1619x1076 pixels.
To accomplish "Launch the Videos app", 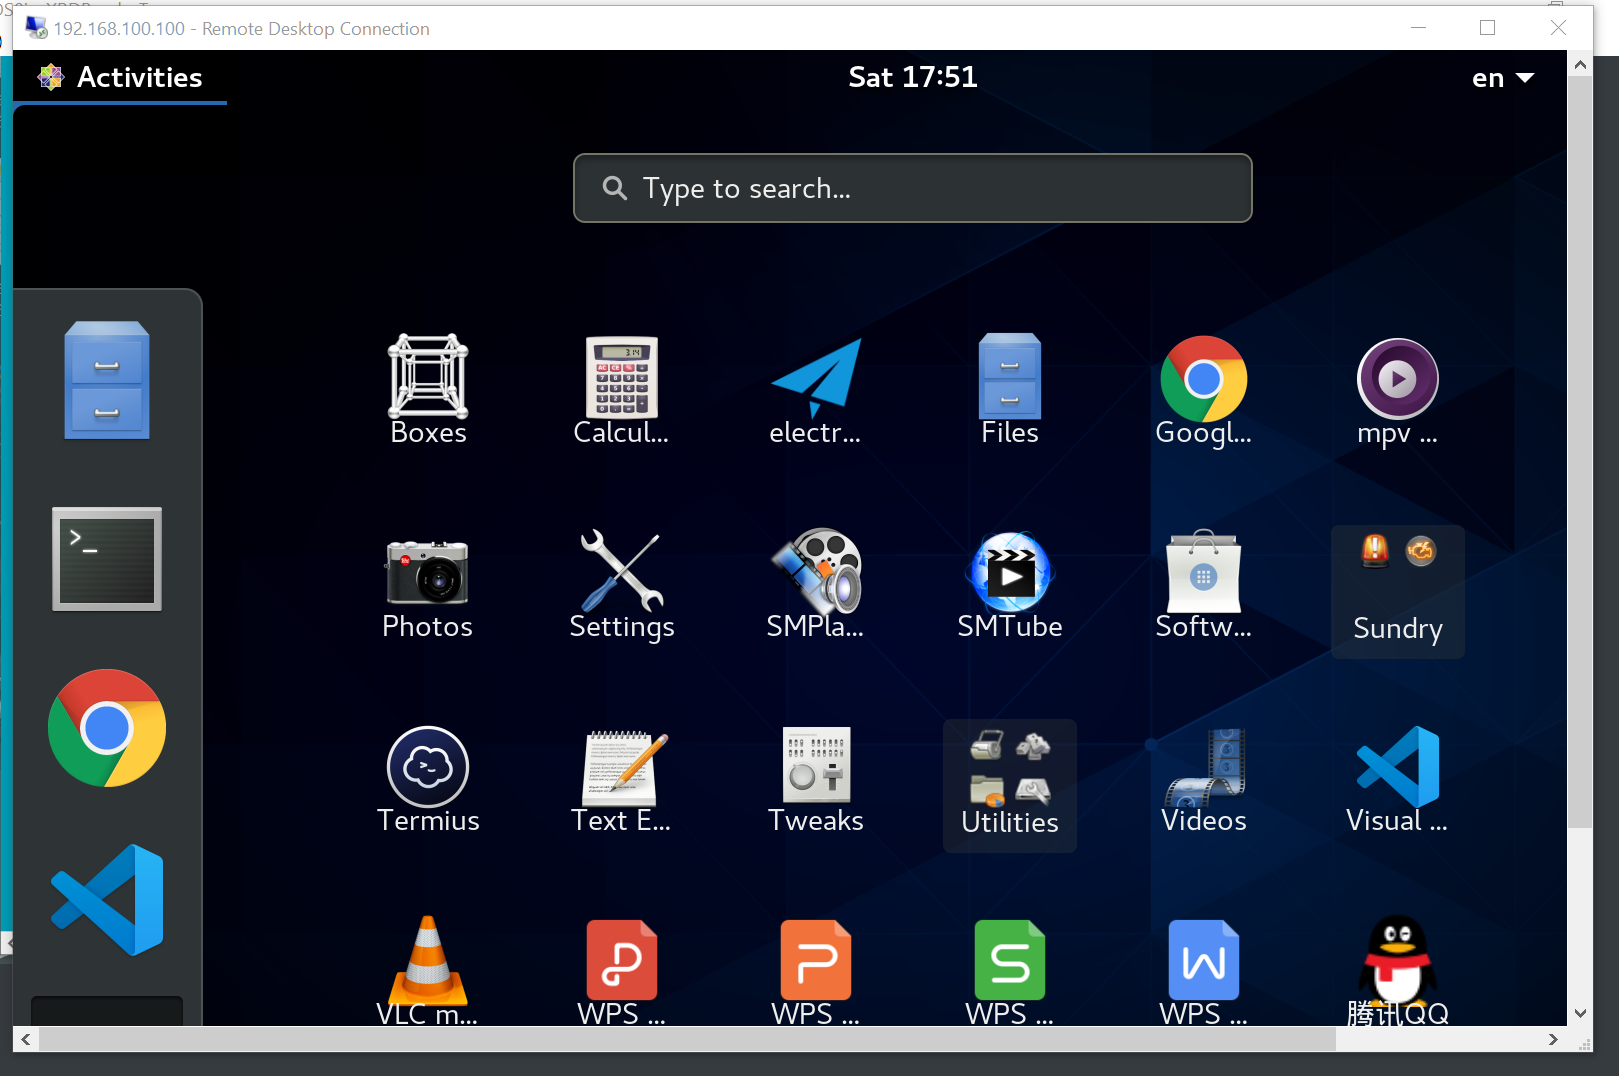I will click(x=1203, y=778).
